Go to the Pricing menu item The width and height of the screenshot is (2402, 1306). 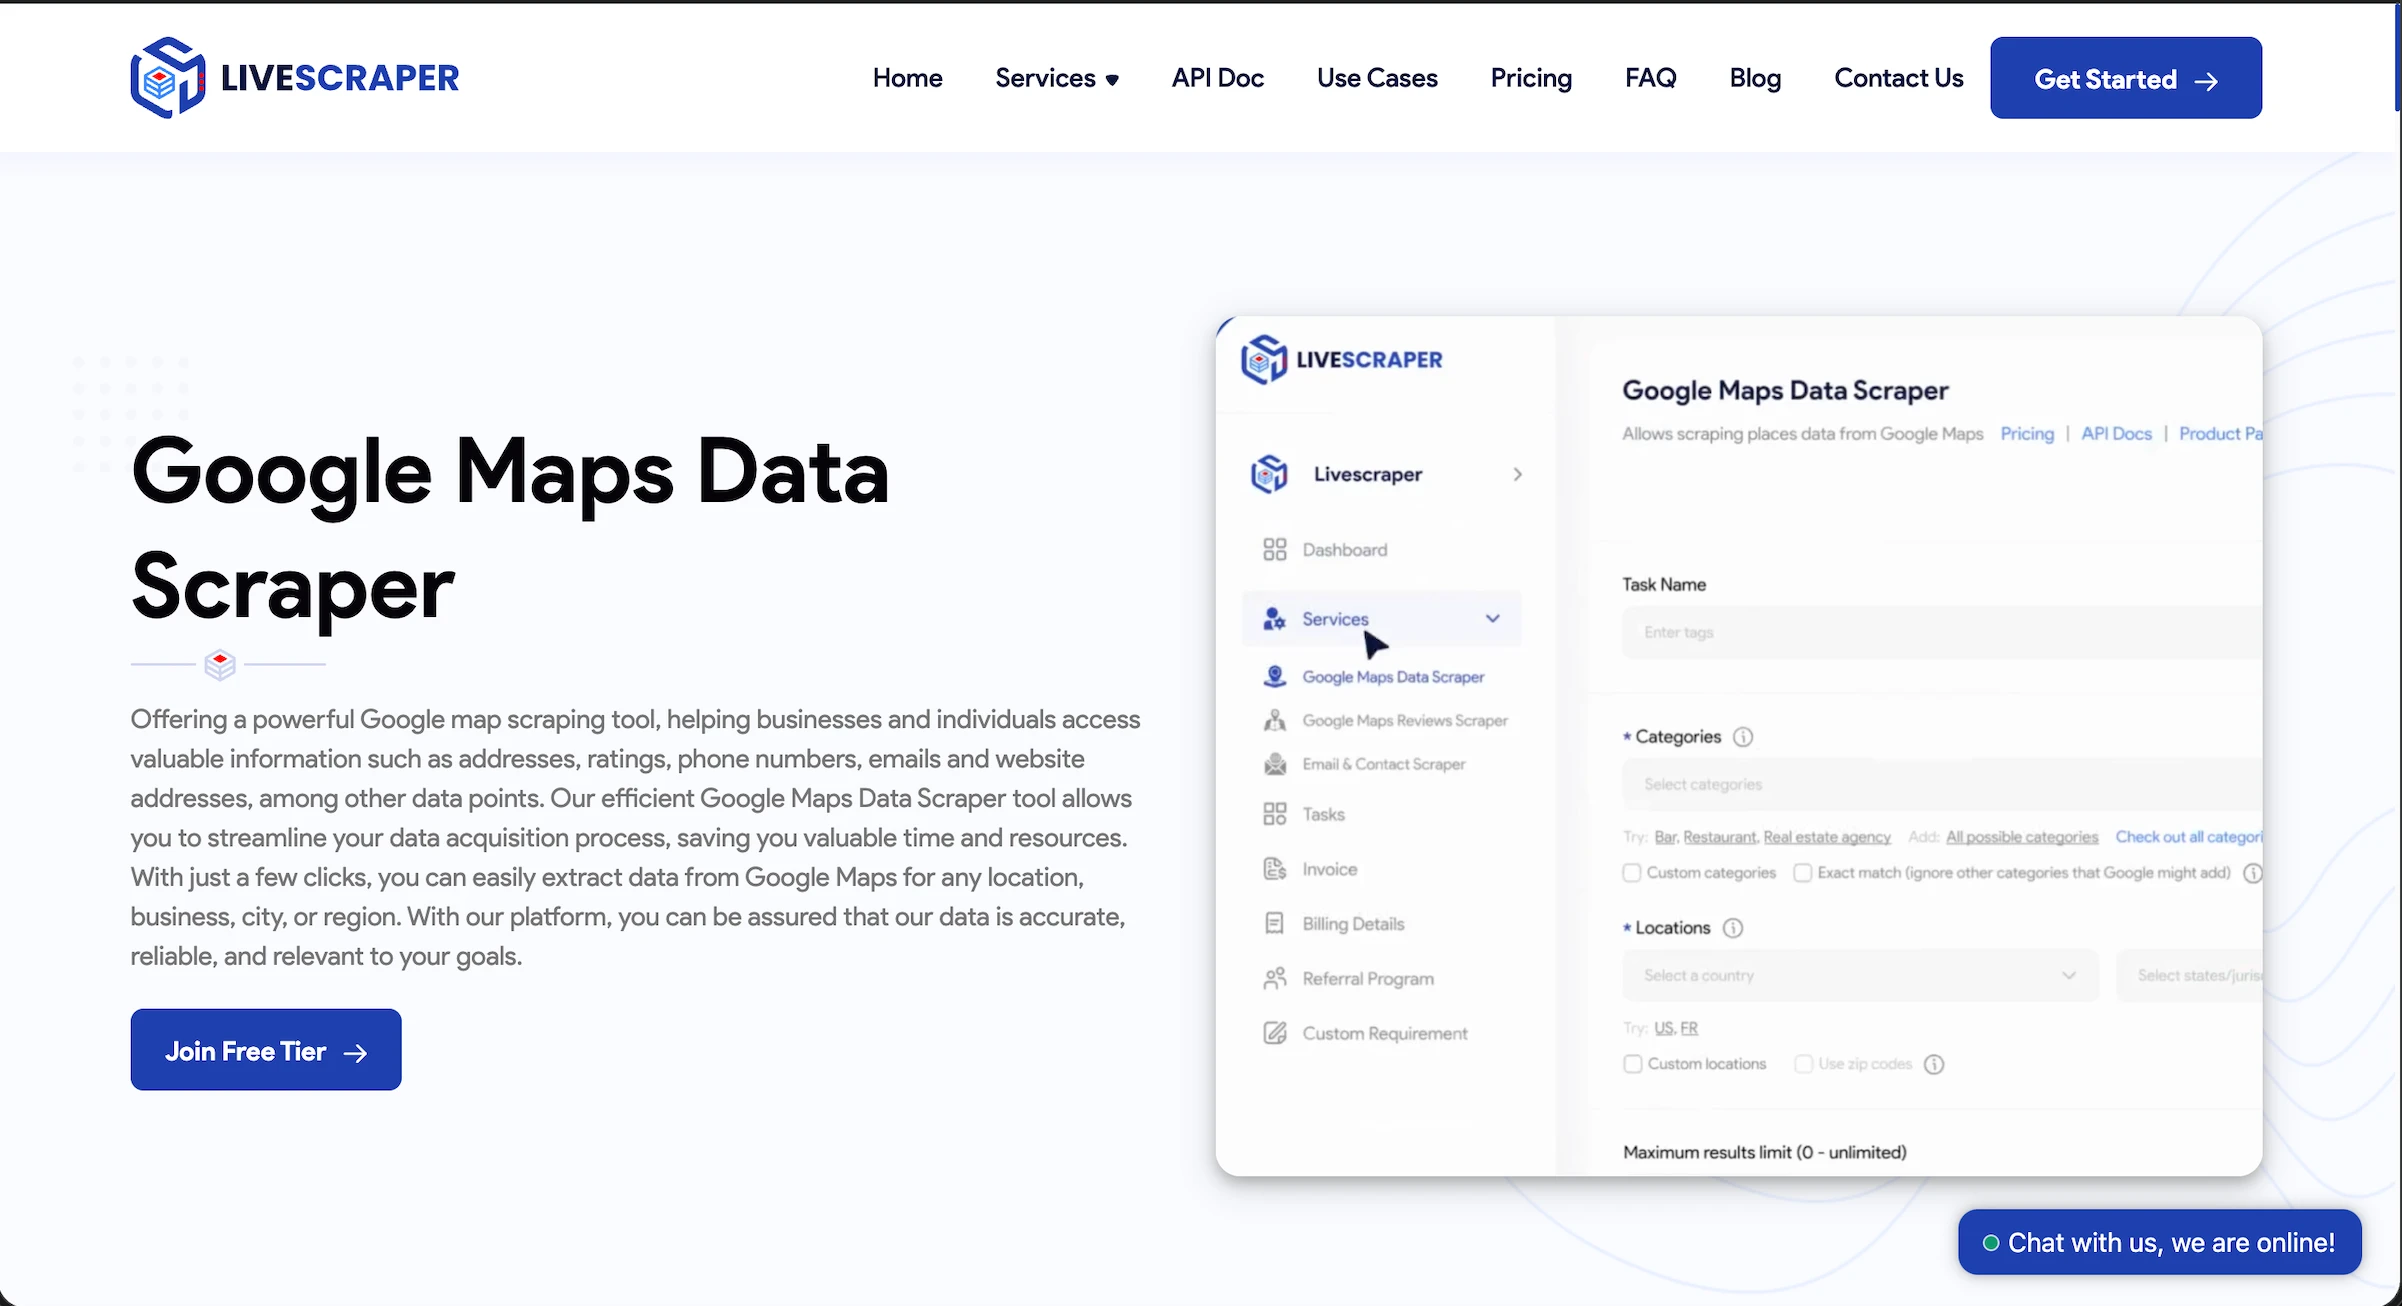point(1530,77)
